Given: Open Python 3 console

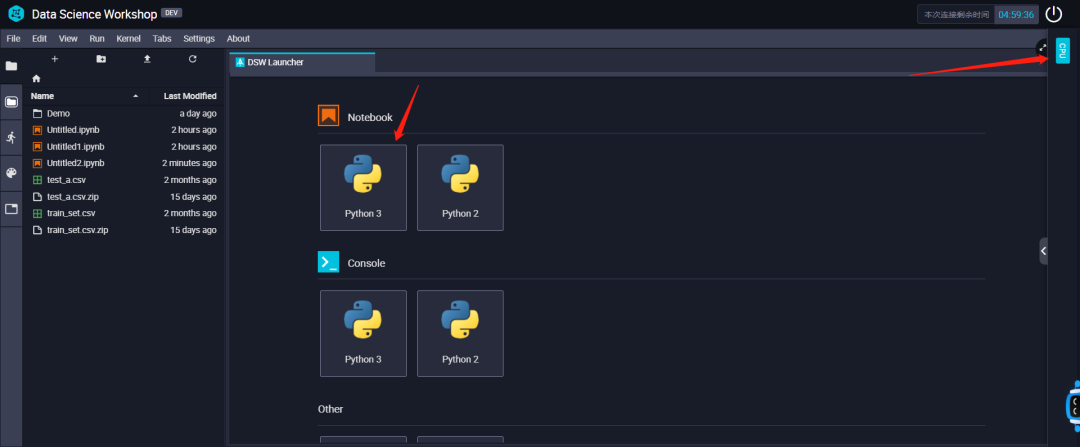Looking at the screenshot, I should click(363, 333).
